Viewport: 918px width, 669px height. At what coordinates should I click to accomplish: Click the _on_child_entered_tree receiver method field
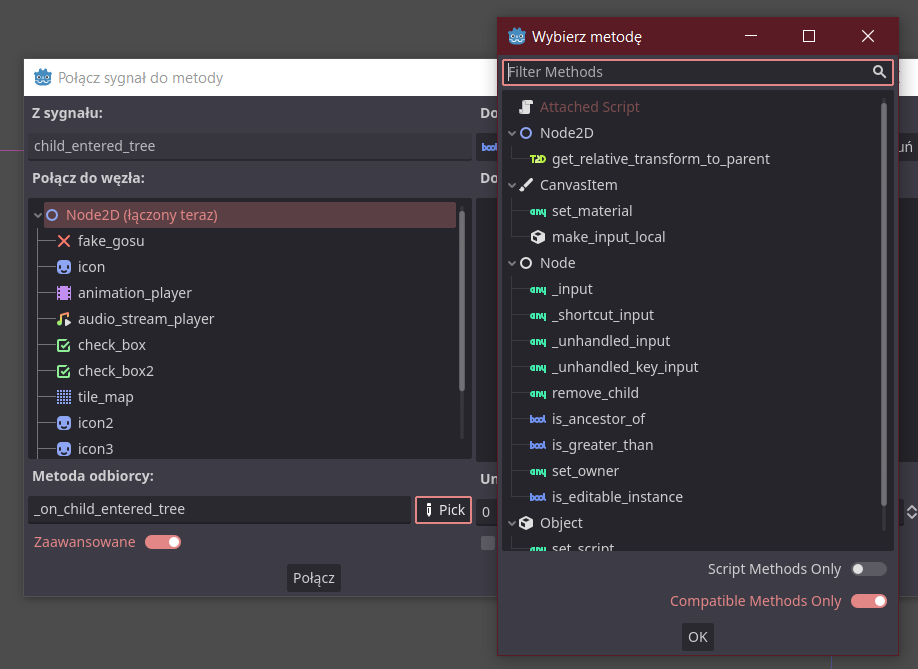pos(220,509)
